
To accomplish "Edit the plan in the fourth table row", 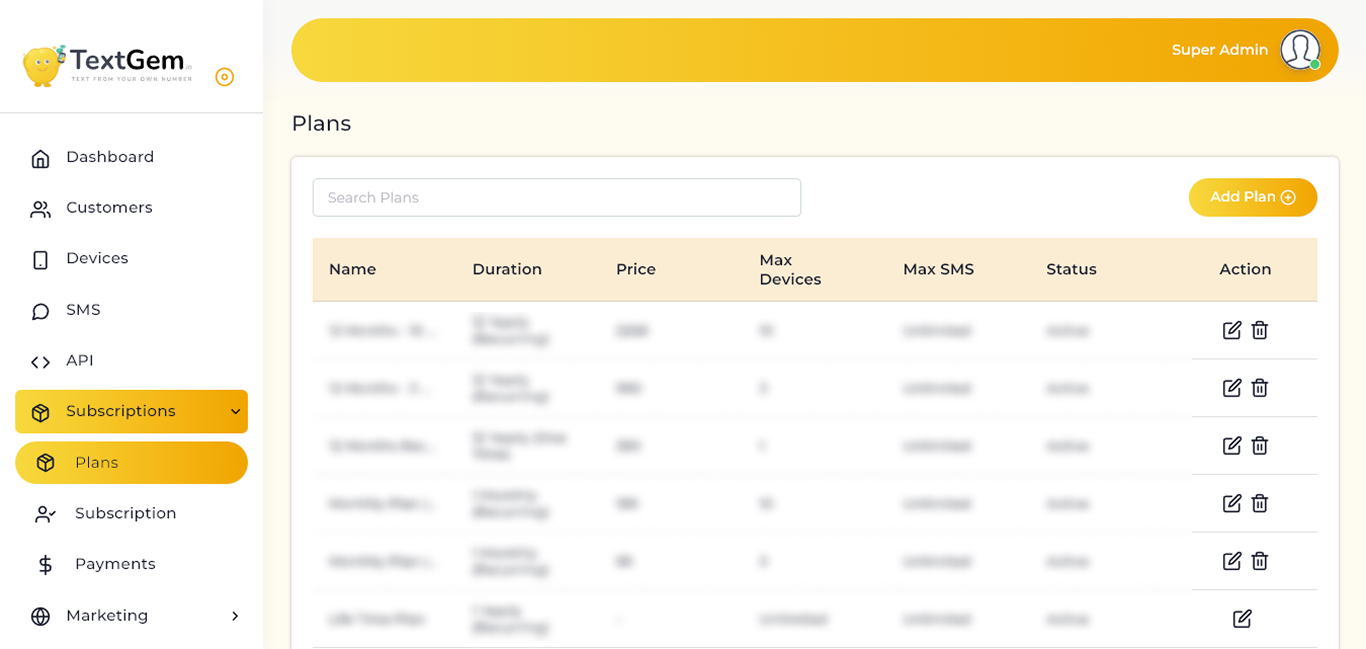I will [1232, 503].
